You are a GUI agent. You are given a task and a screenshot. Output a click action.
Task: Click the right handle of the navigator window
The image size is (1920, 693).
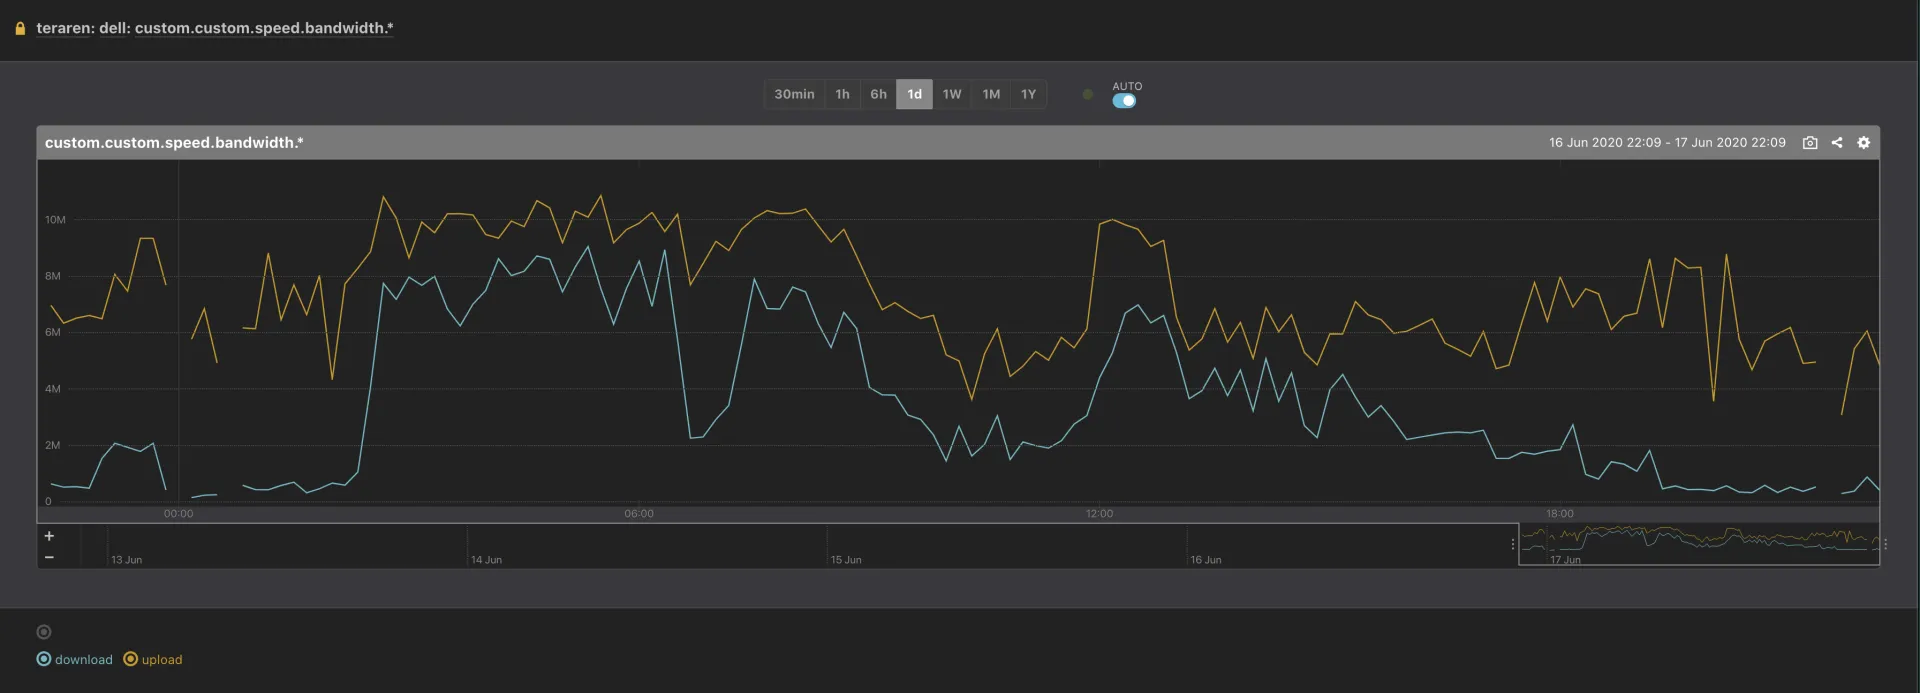point(1885,545)
